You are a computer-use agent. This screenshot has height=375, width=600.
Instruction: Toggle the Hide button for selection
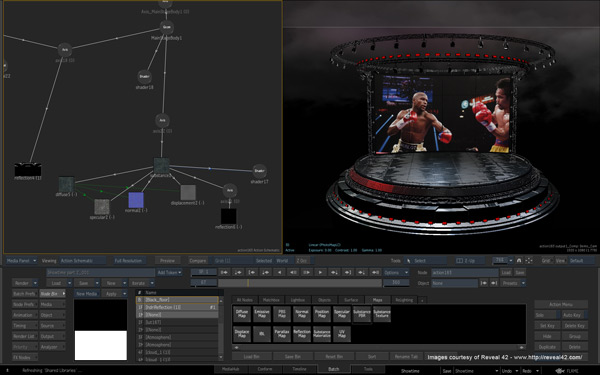coord(547,336)
